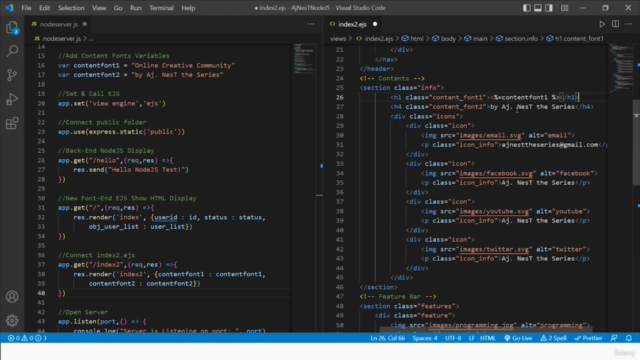640x360 pixels.
Task: Open the Manage gear icon
Action: click(x=12, y=320)
